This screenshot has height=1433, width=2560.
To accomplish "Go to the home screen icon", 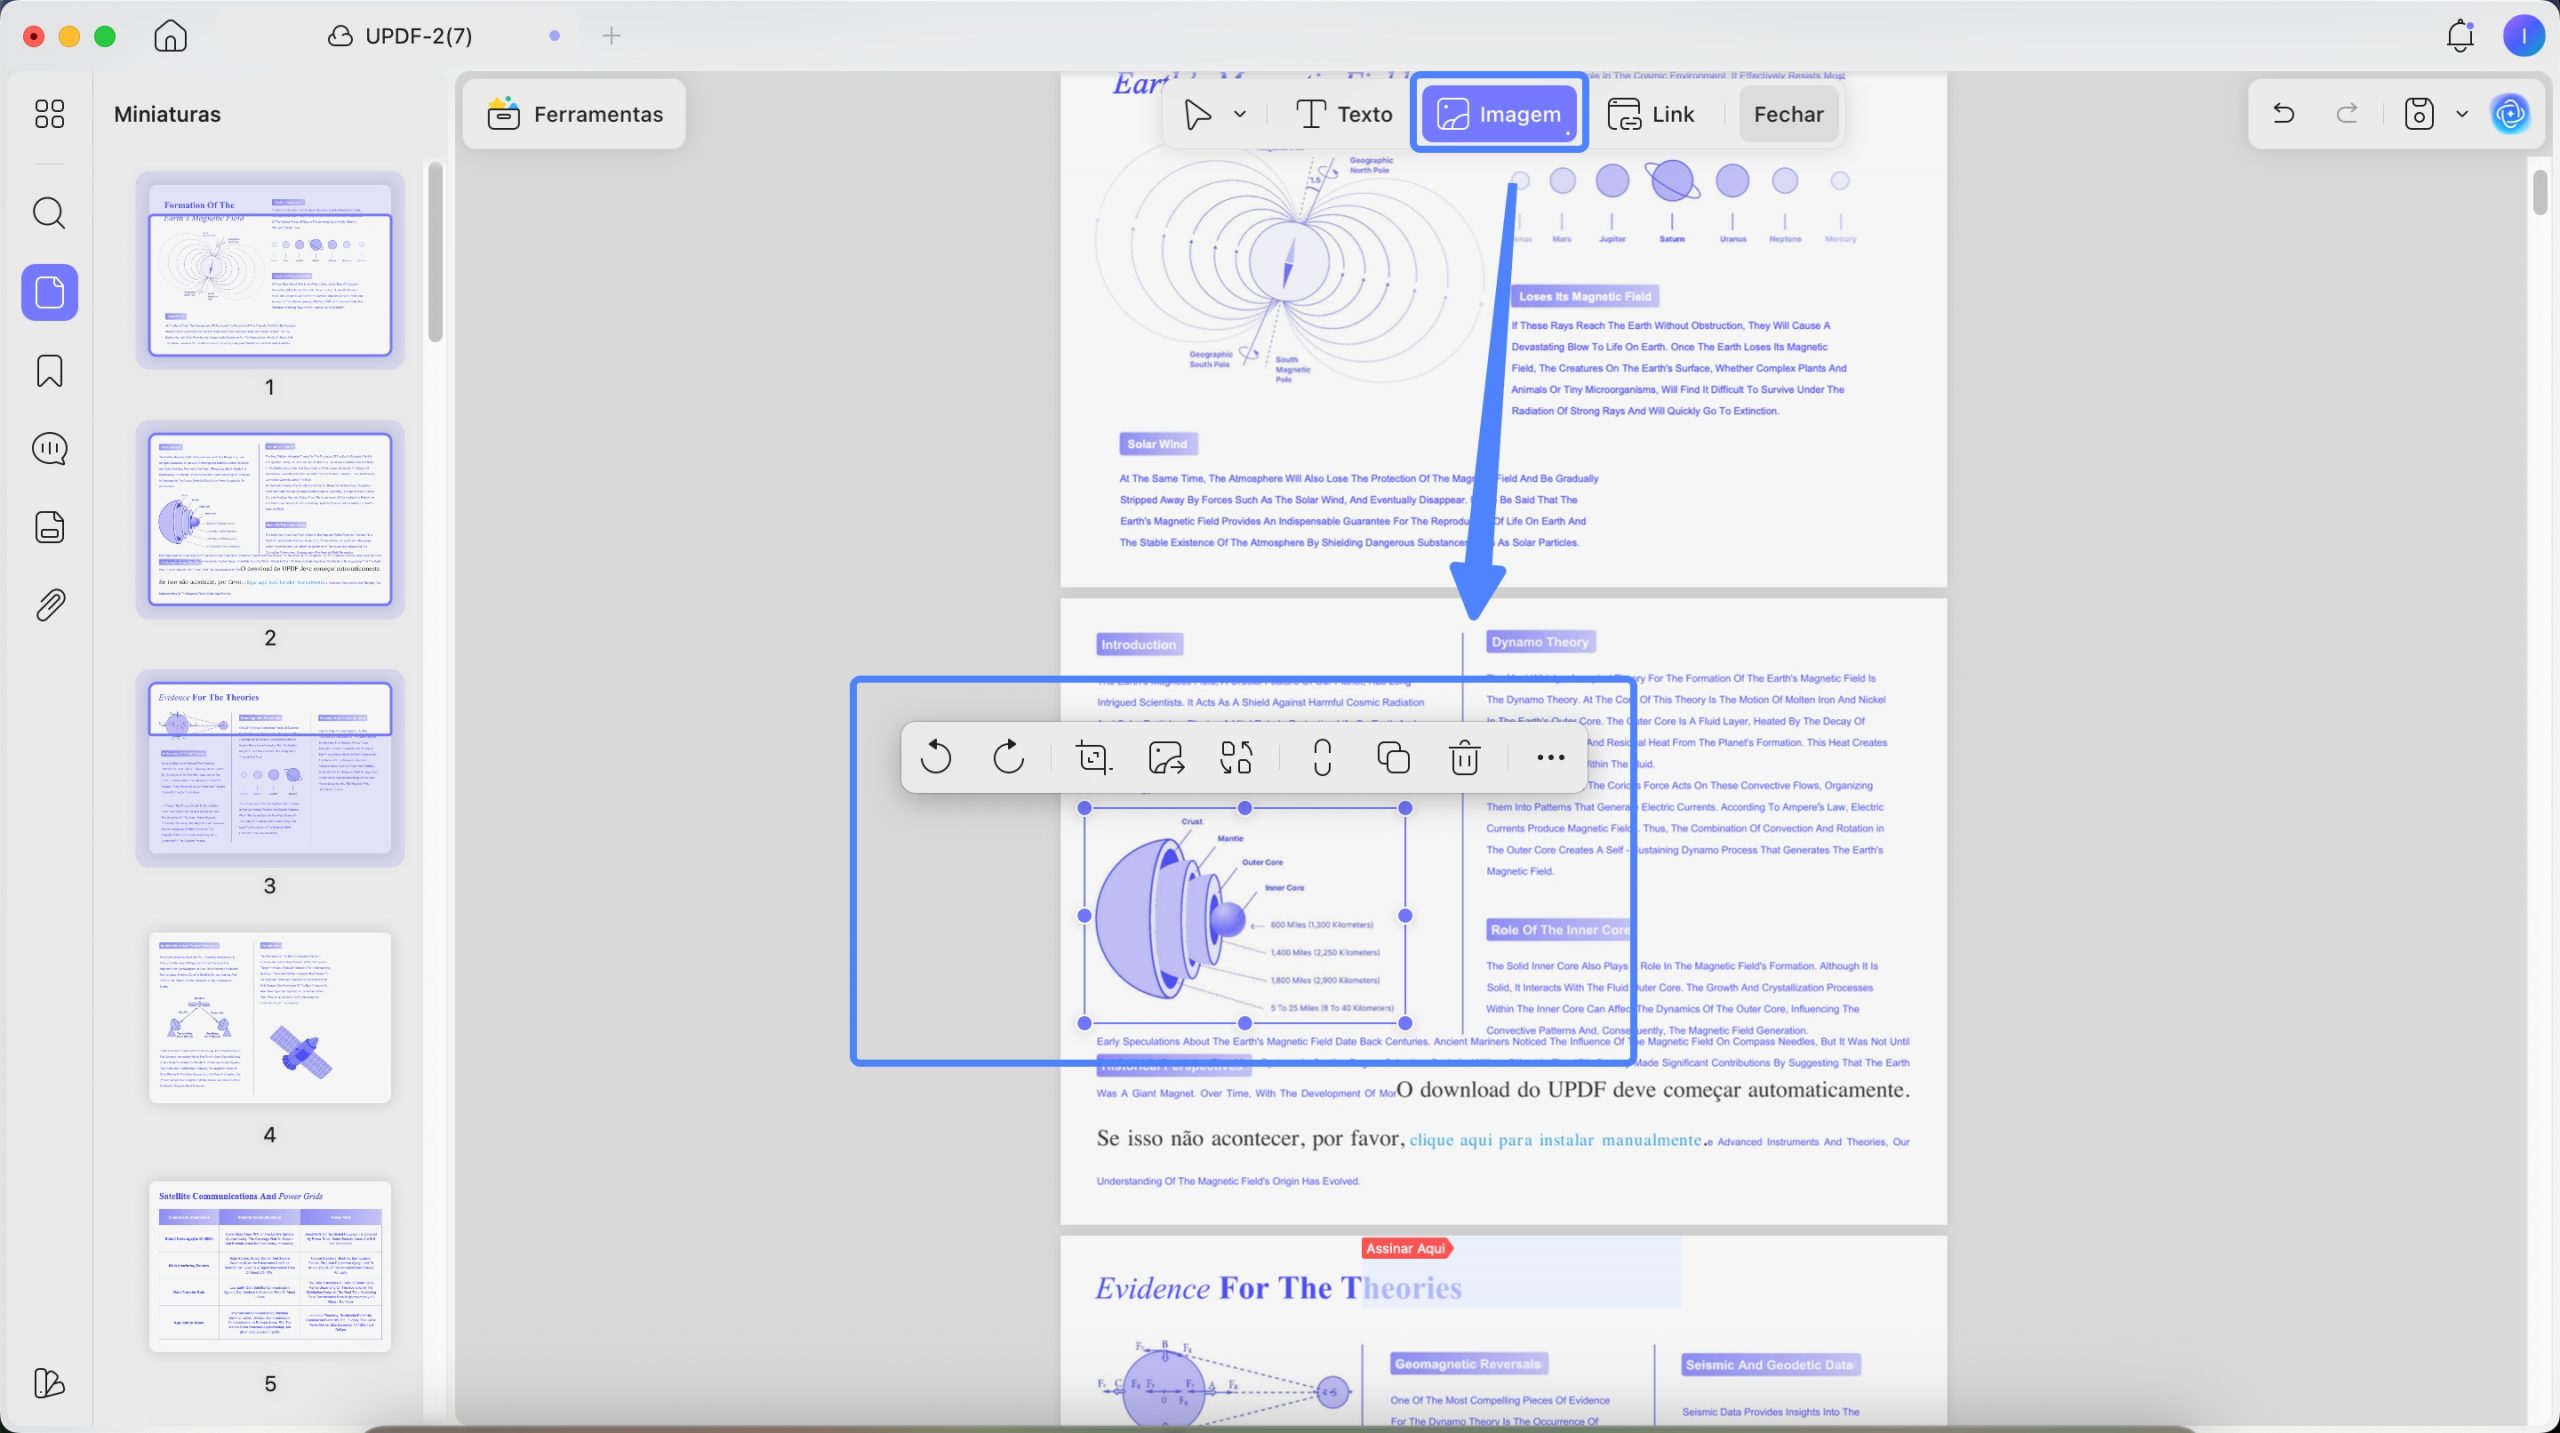I will click(170, 36).
